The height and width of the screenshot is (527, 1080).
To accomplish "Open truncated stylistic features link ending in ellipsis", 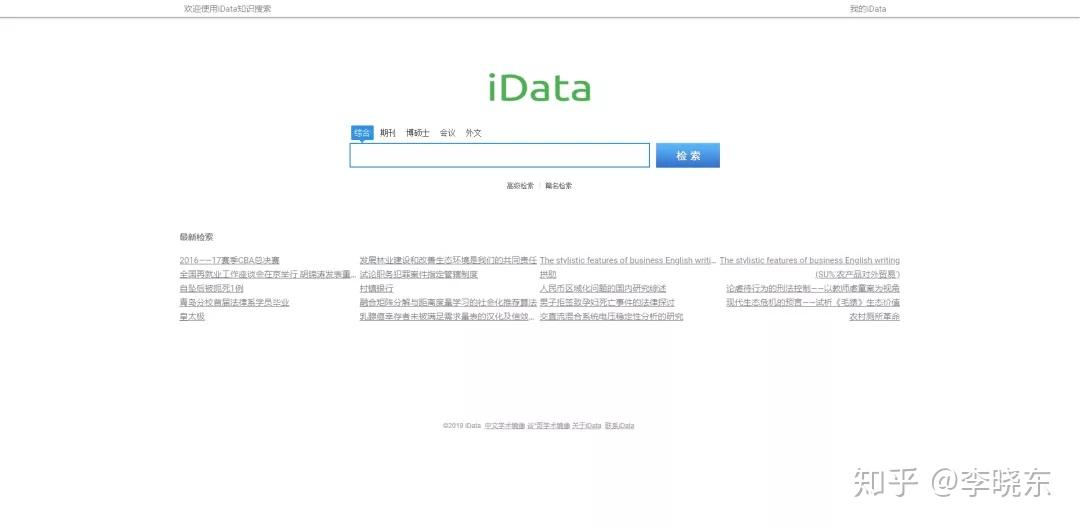I will point(628,260).
